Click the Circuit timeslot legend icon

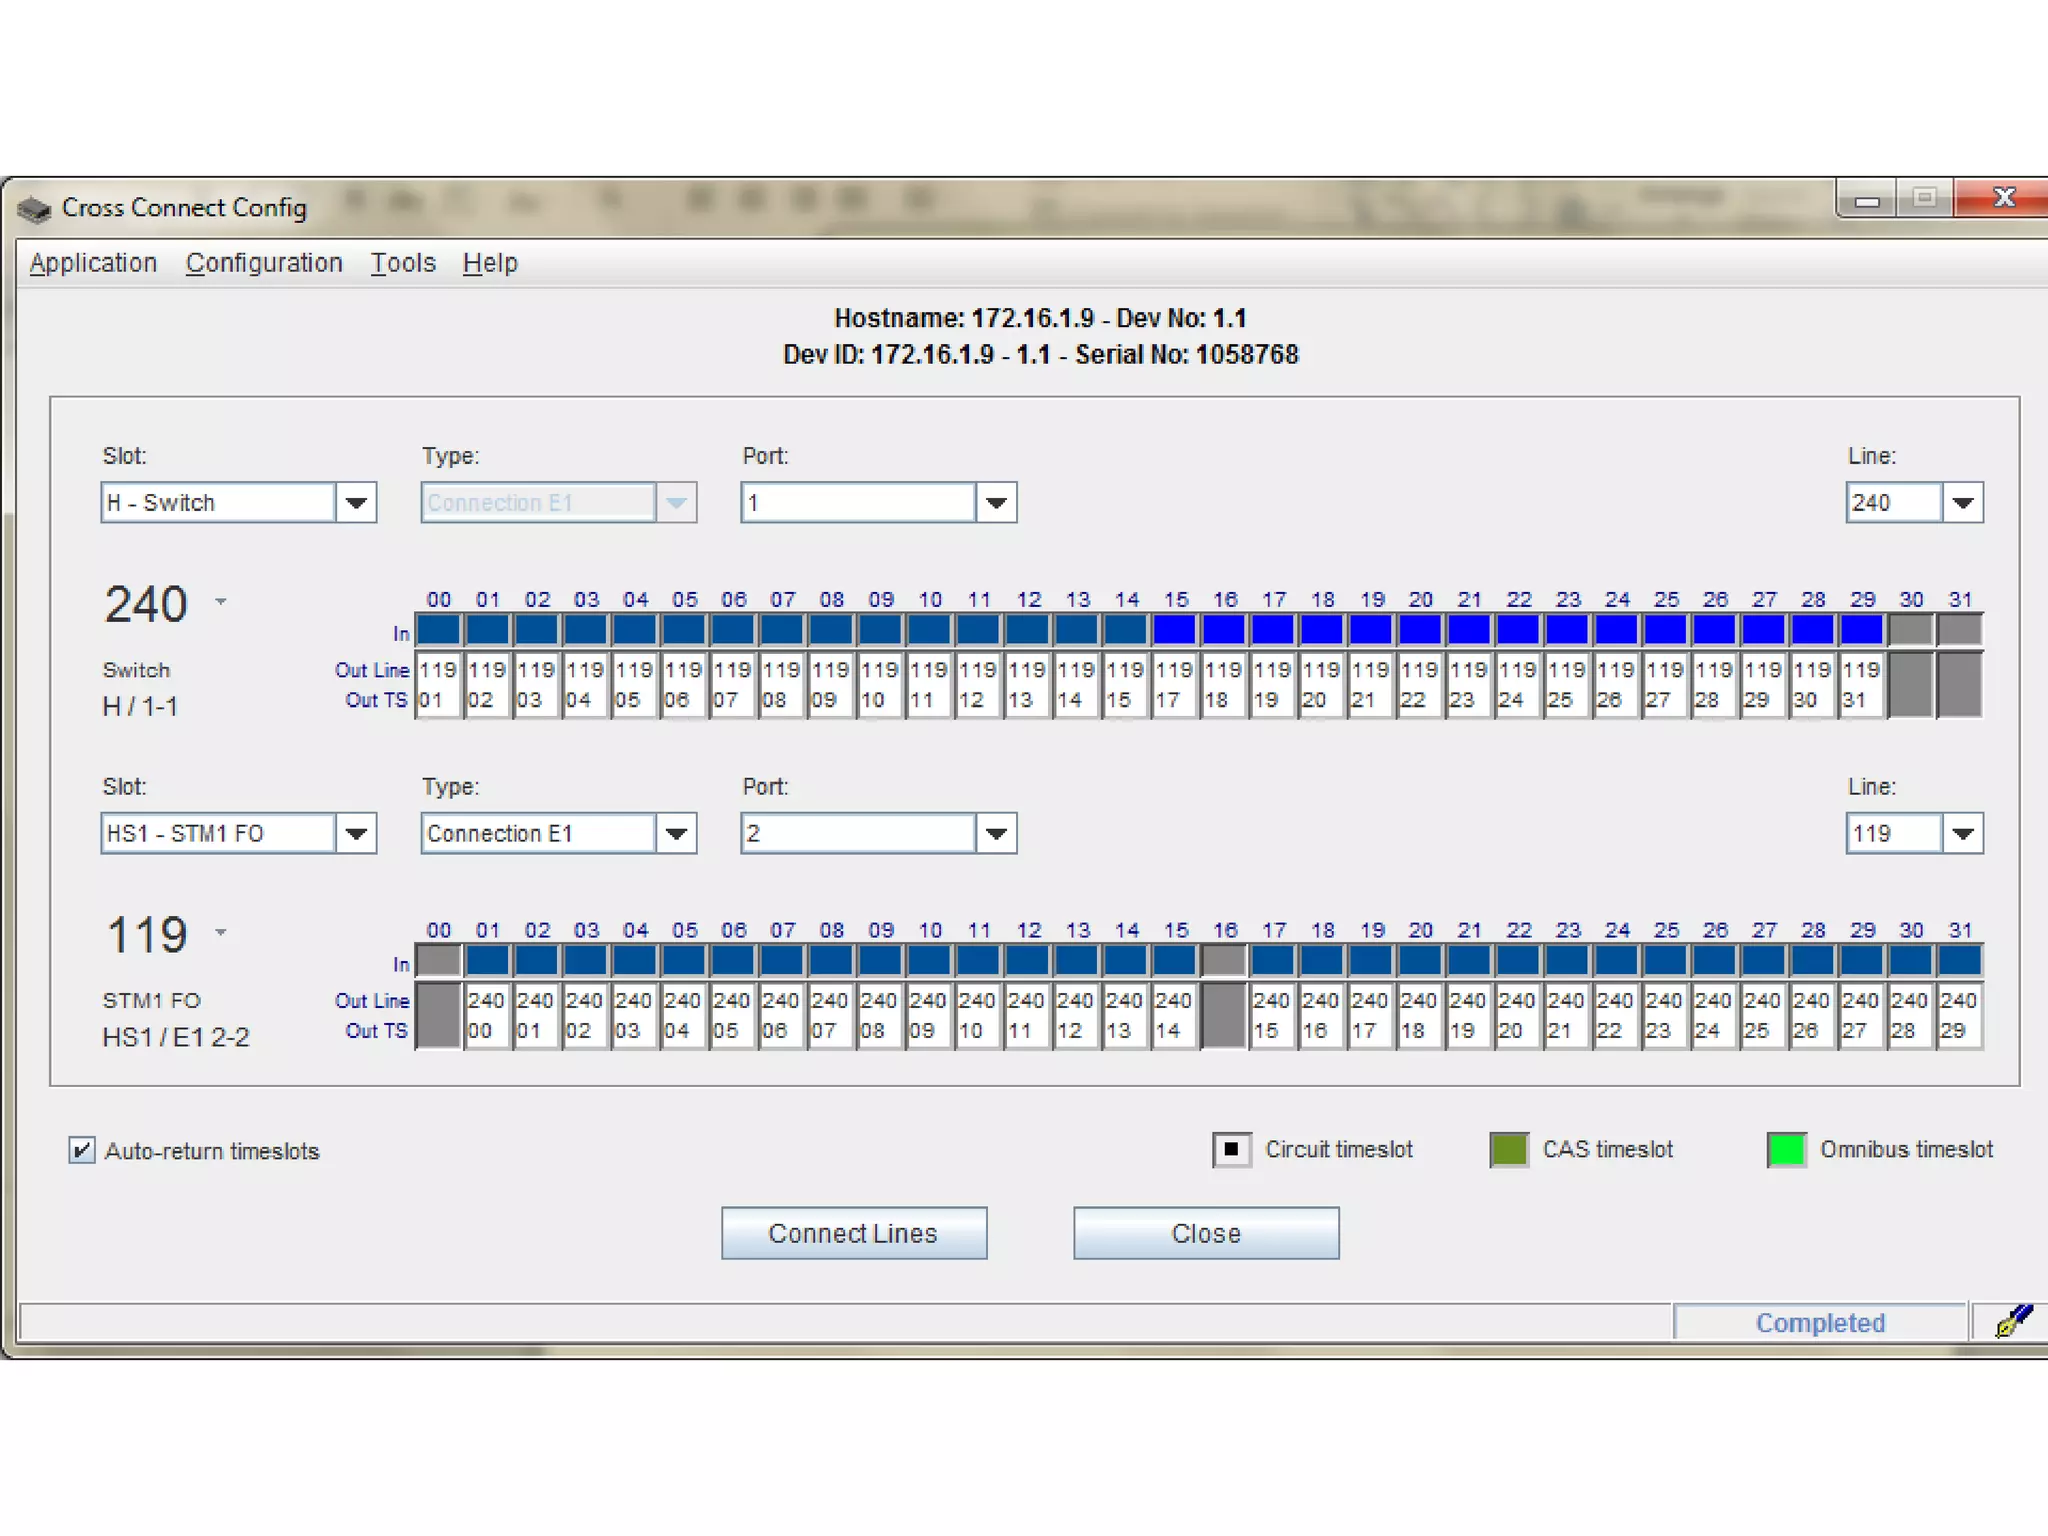click(x=1231, y=1150)
